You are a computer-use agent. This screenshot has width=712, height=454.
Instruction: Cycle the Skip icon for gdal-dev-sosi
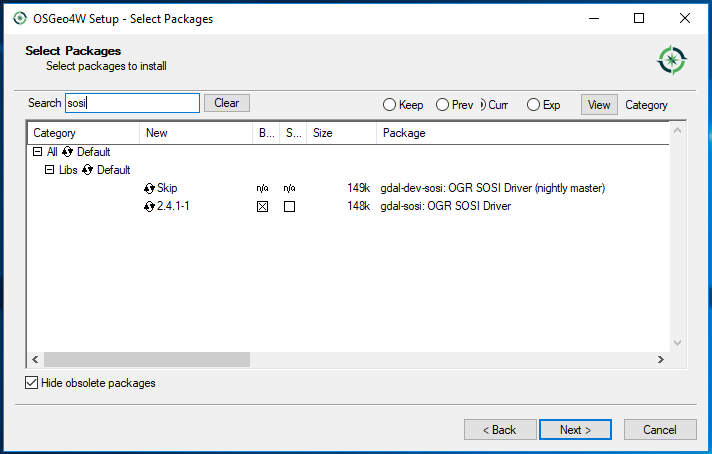click(149, 188)
